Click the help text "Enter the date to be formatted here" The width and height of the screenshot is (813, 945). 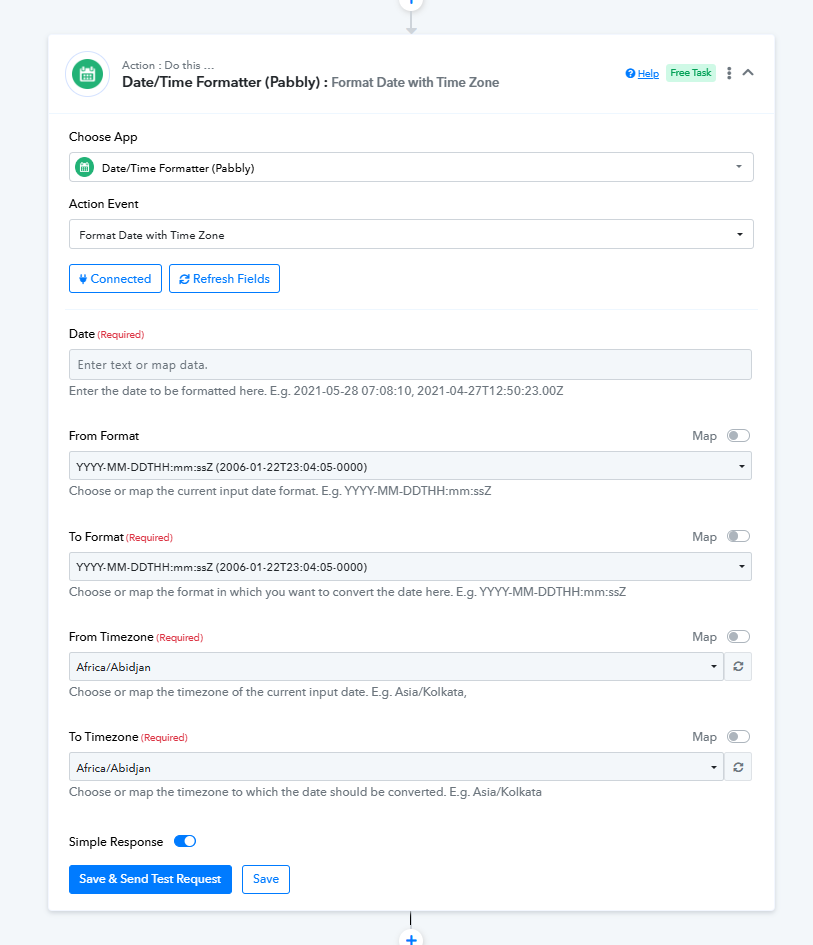point(168,391)
